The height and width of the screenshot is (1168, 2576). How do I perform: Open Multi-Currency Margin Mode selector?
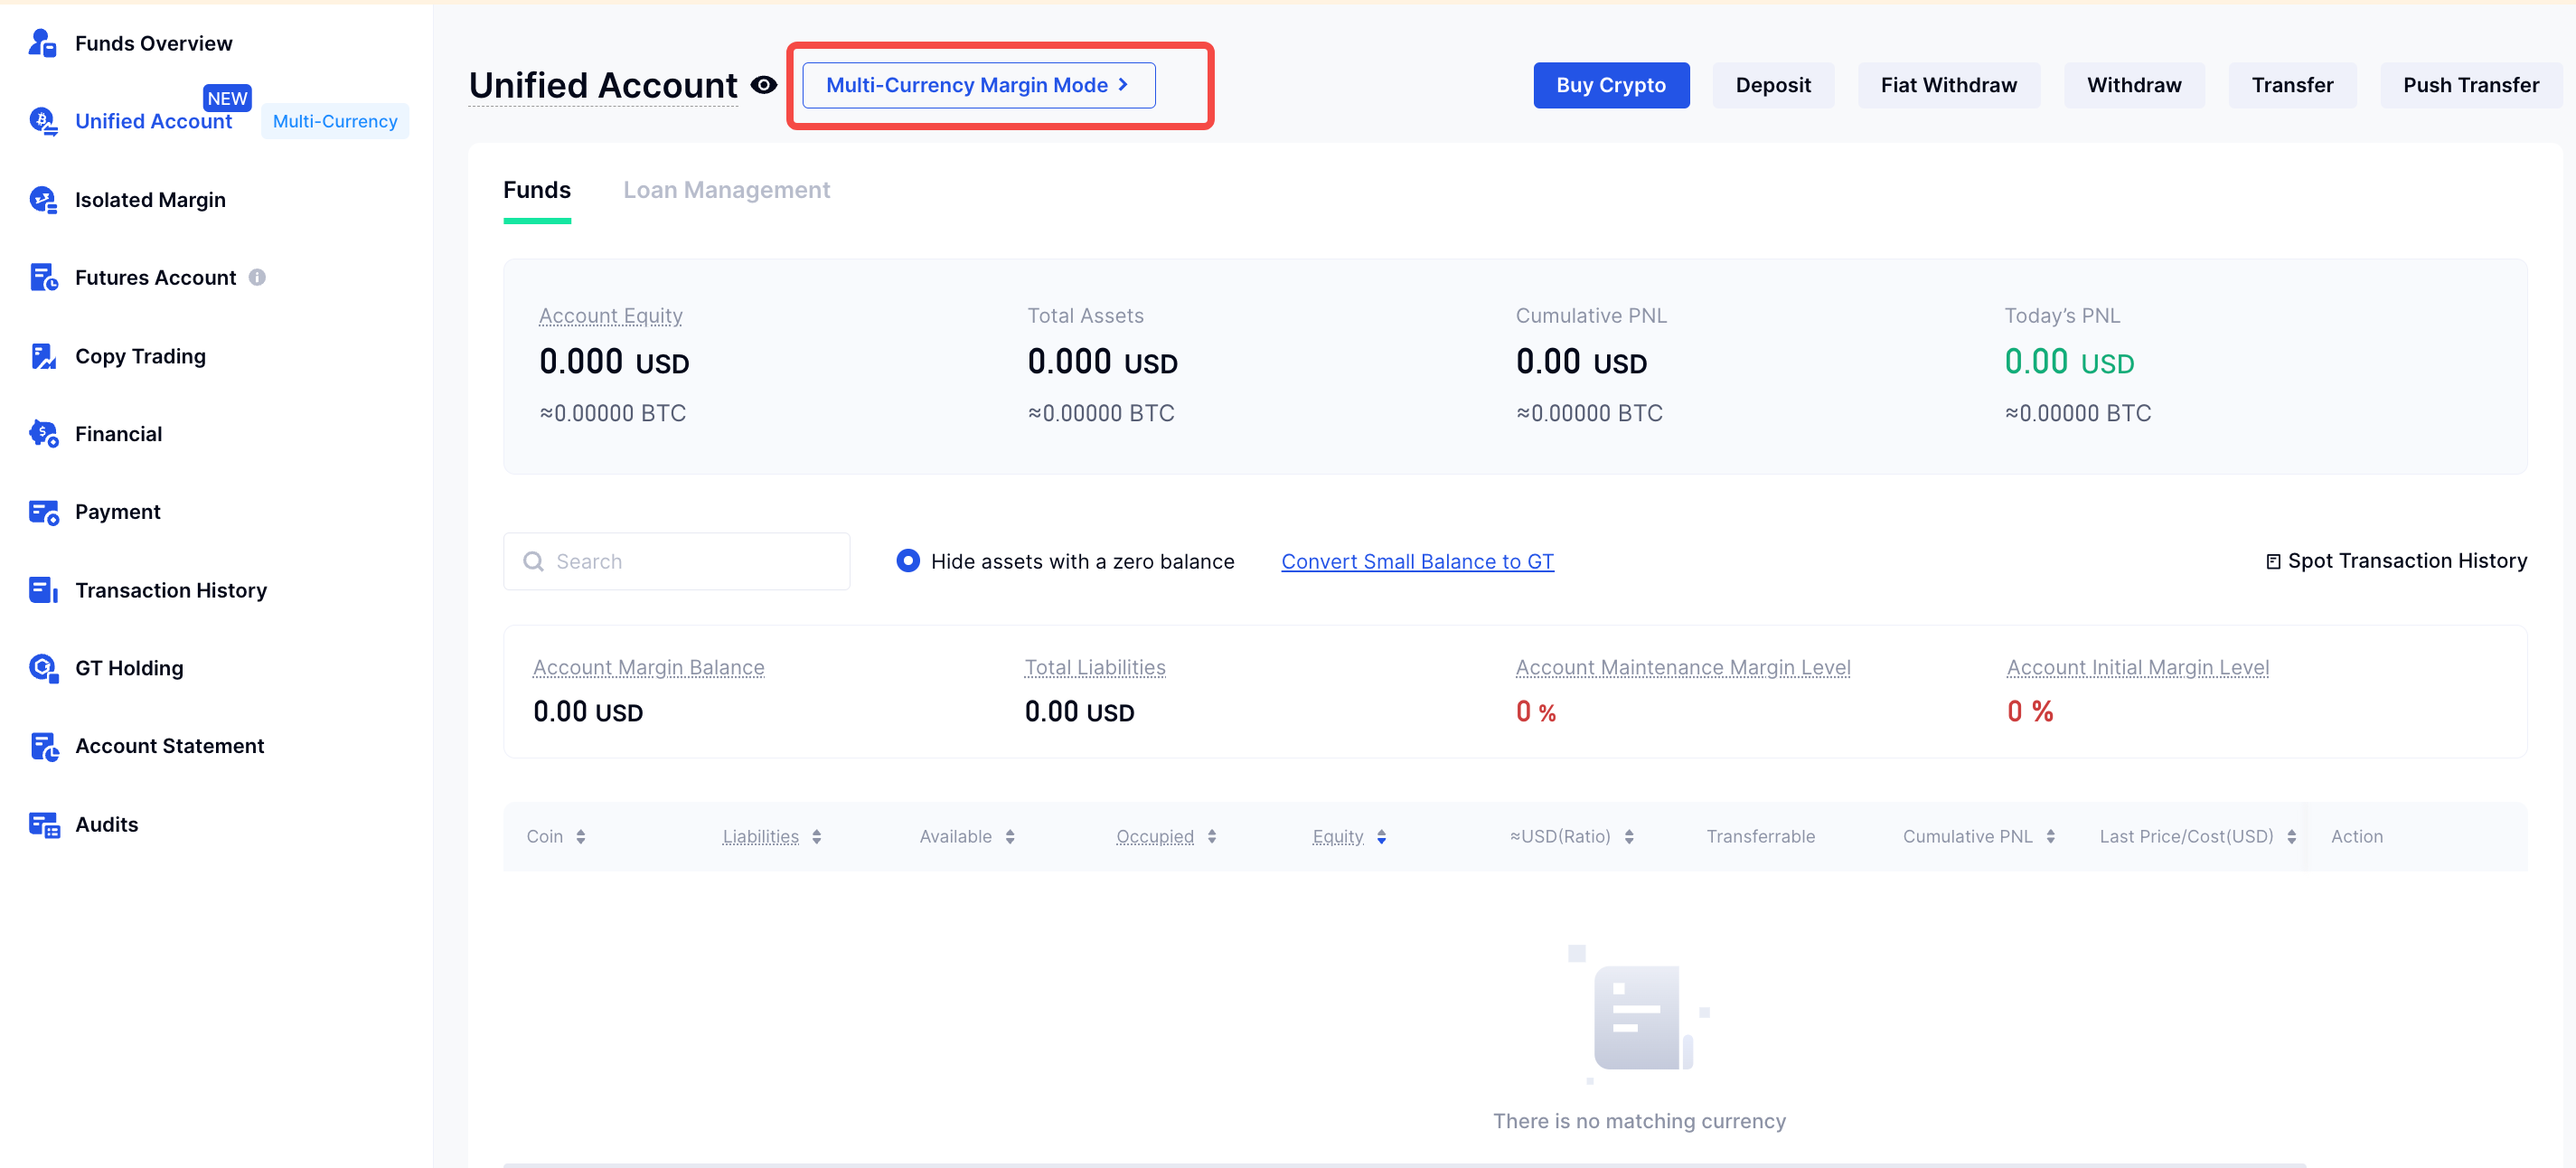point(977,85)
